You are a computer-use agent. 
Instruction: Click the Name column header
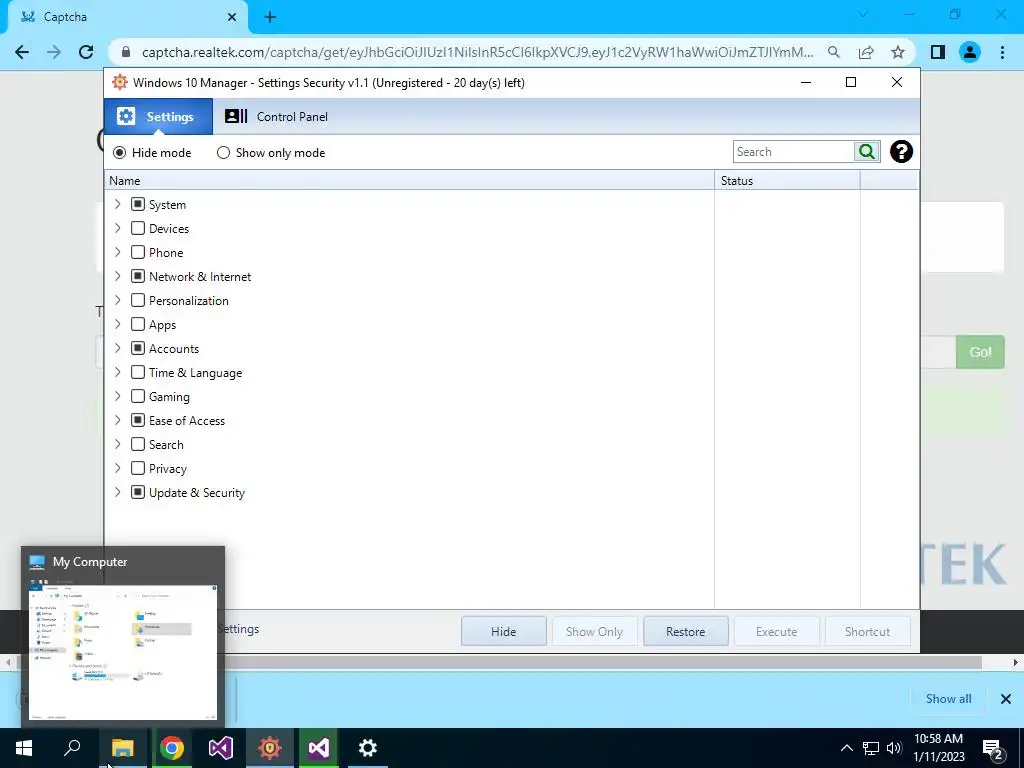(409, 180)
